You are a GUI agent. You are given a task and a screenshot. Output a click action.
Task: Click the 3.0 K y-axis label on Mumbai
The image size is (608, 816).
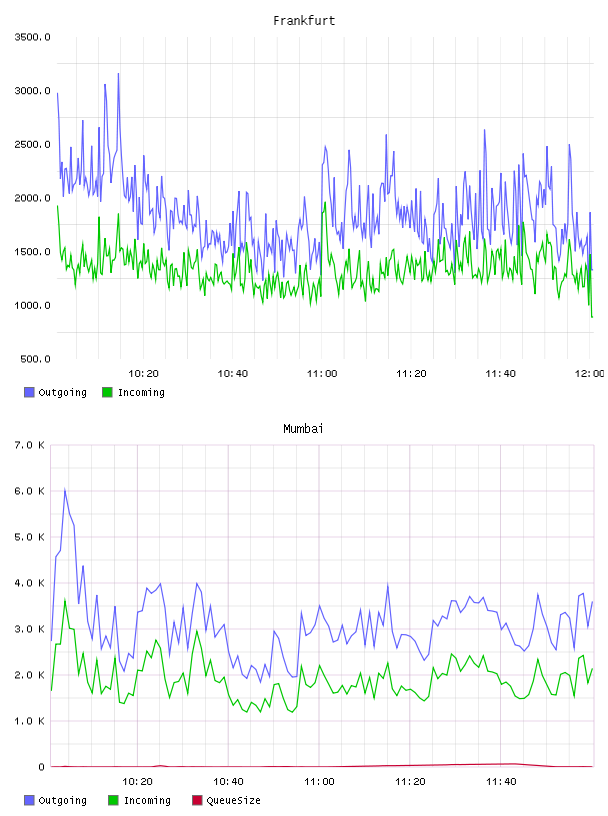coord(29,629)
